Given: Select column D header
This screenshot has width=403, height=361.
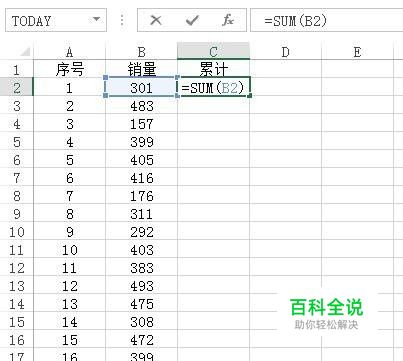Looking at the screenshot, I should (285, 52).
